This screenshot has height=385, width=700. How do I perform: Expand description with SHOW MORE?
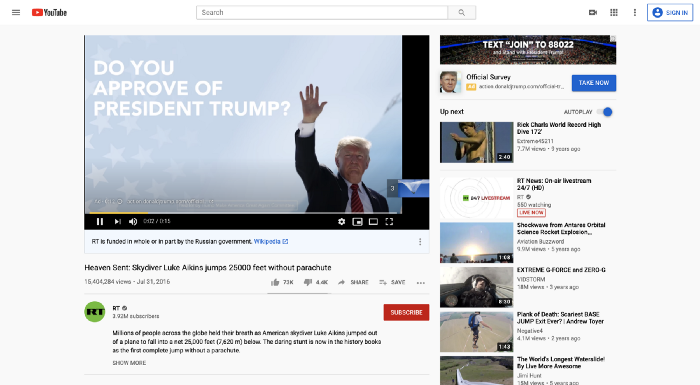(x=129, y=363)
